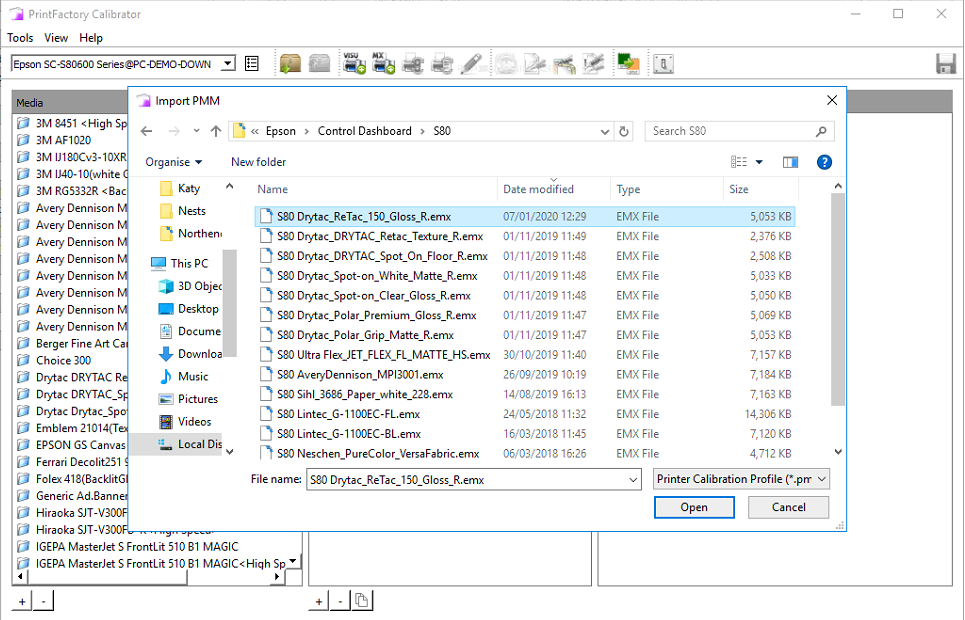Click the change view layout icon
This screenshot has height=620, width=965.
coord(739,162)
